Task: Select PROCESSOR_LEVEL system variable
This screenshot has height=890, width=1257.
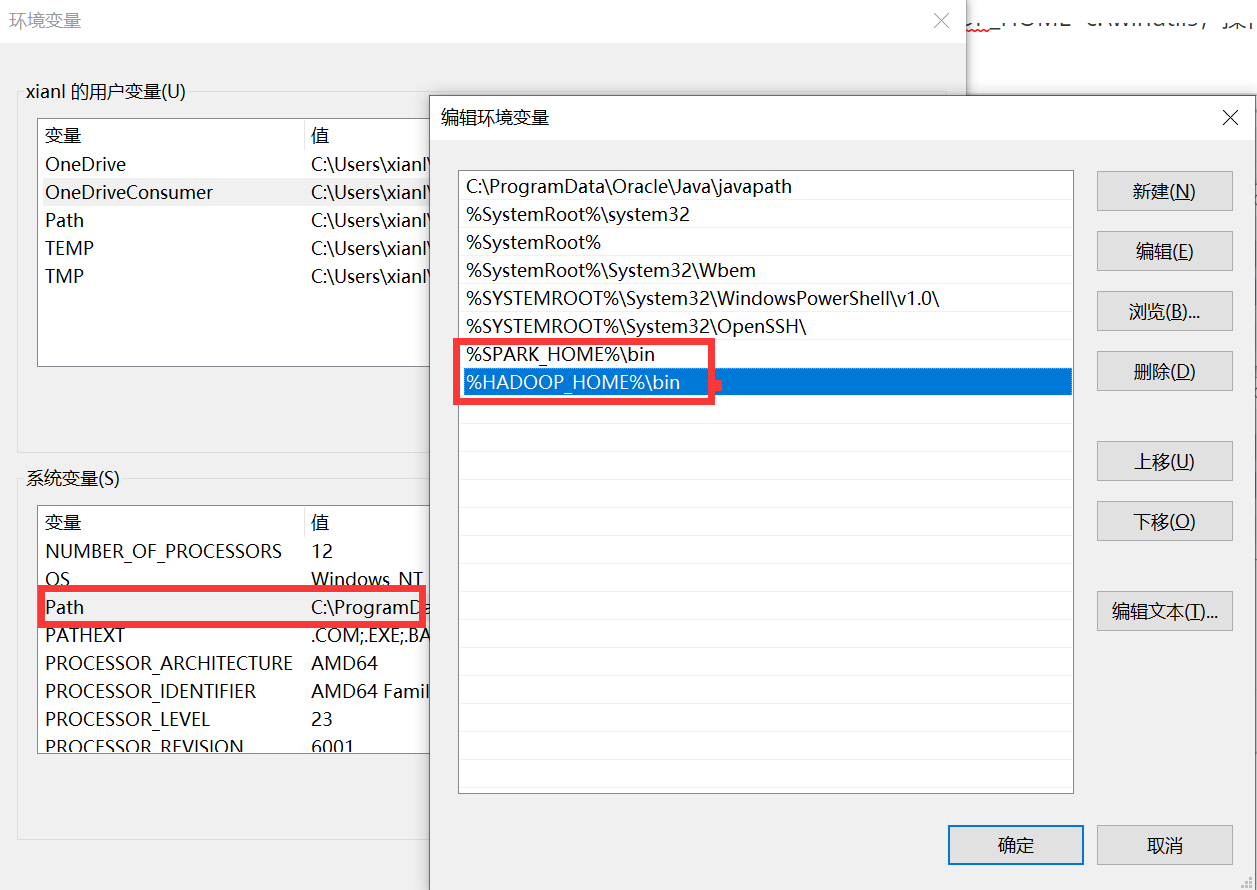Action: point(233,719)
